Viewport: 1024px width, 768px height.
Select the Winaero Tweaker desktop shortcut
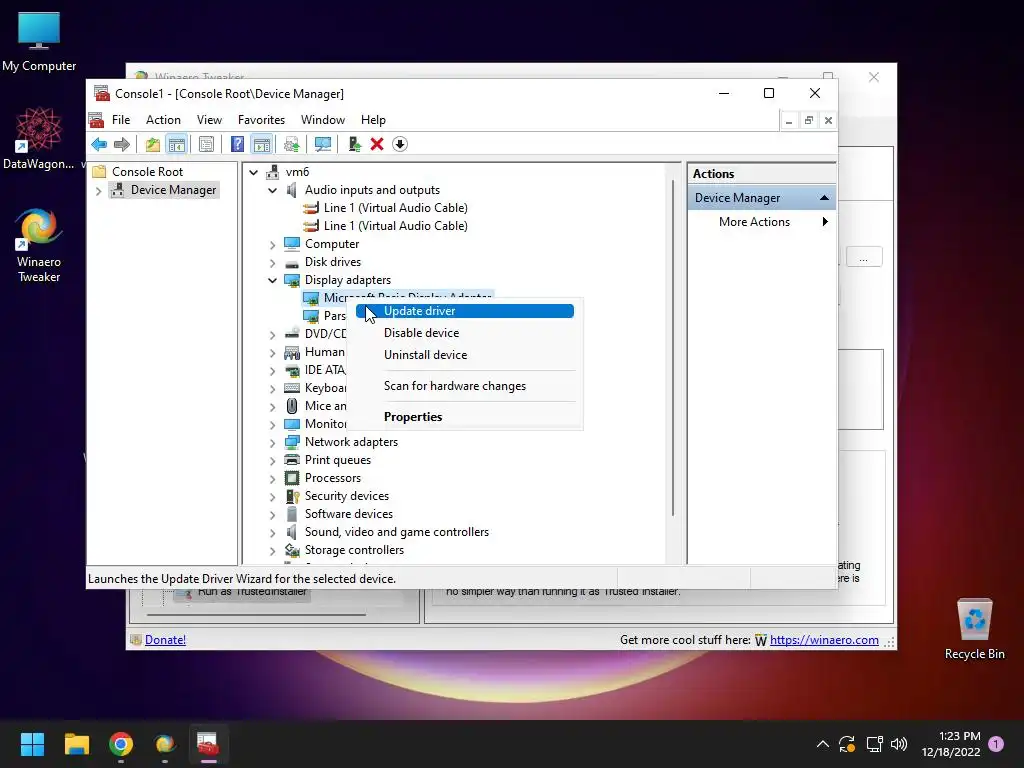[39, 245]
